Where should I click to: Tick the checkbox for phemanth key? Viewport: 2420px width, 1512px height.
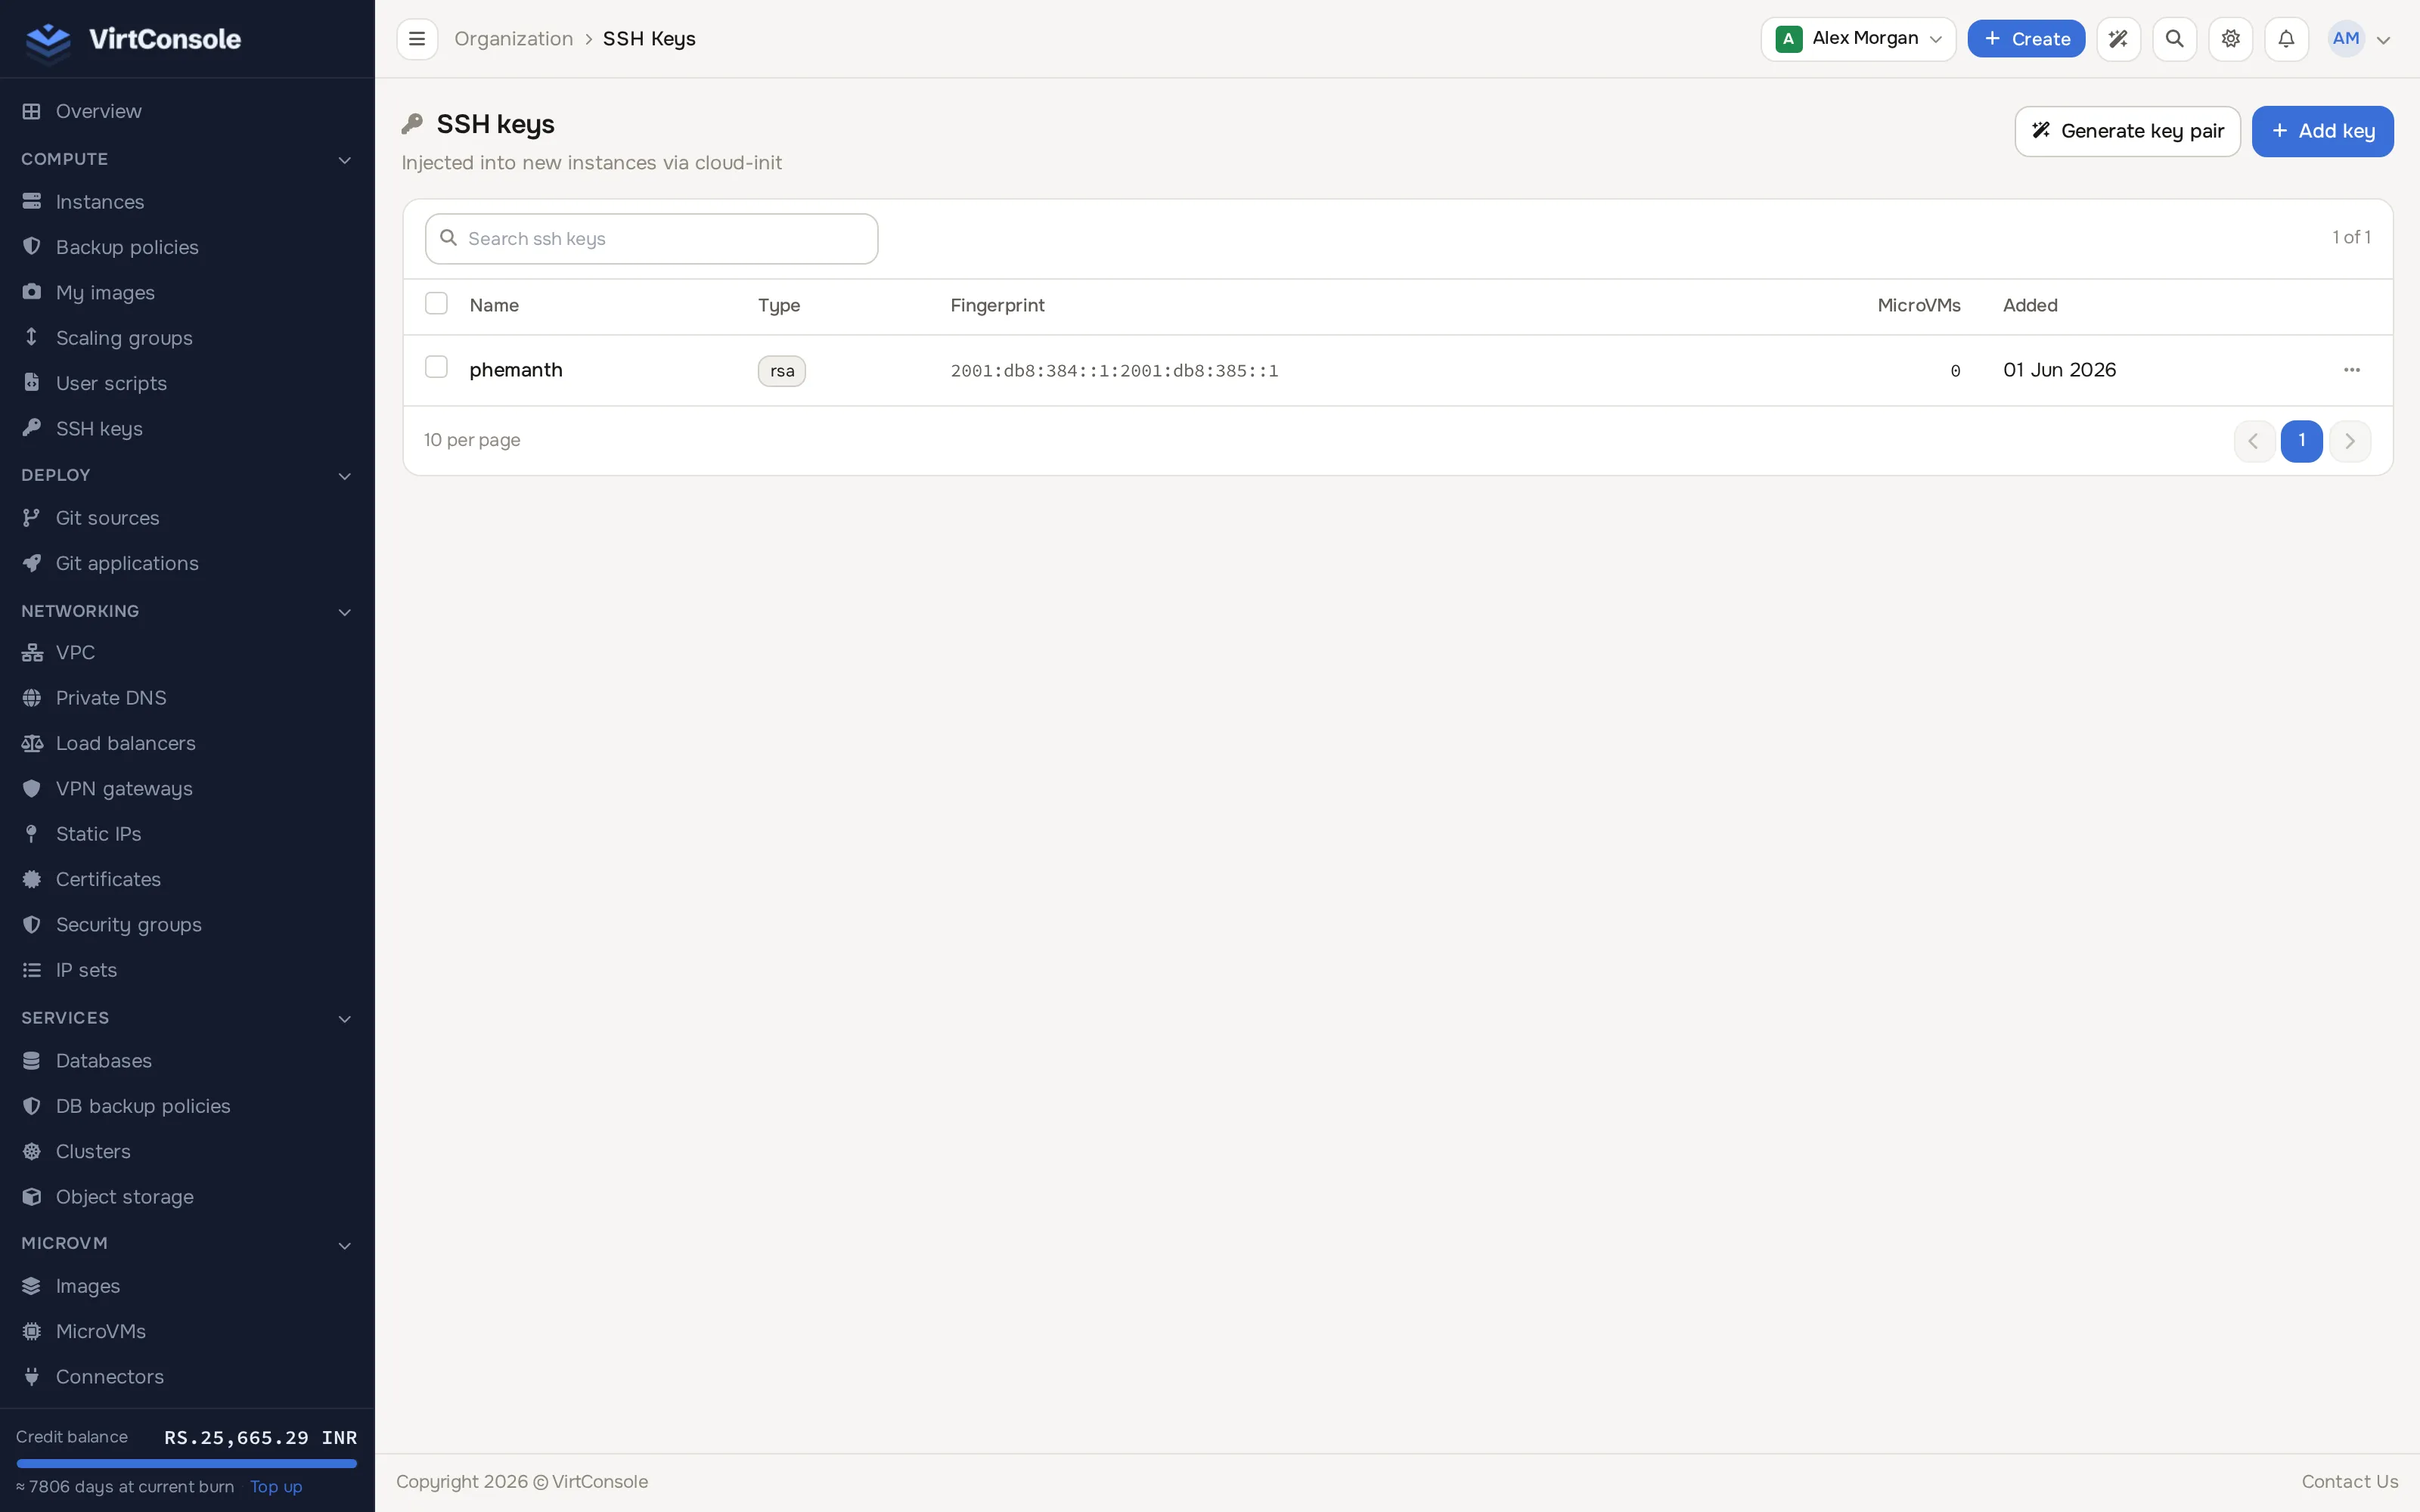tap(436, 367)
